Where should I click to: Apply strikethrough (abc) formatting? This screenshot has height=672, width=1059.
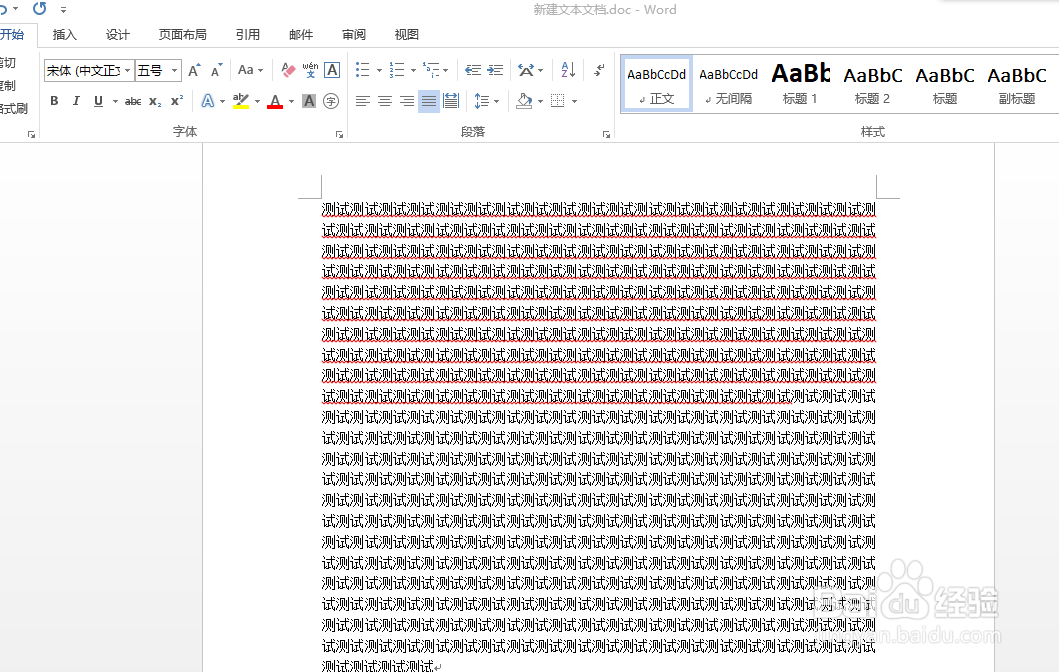[133, 101]
